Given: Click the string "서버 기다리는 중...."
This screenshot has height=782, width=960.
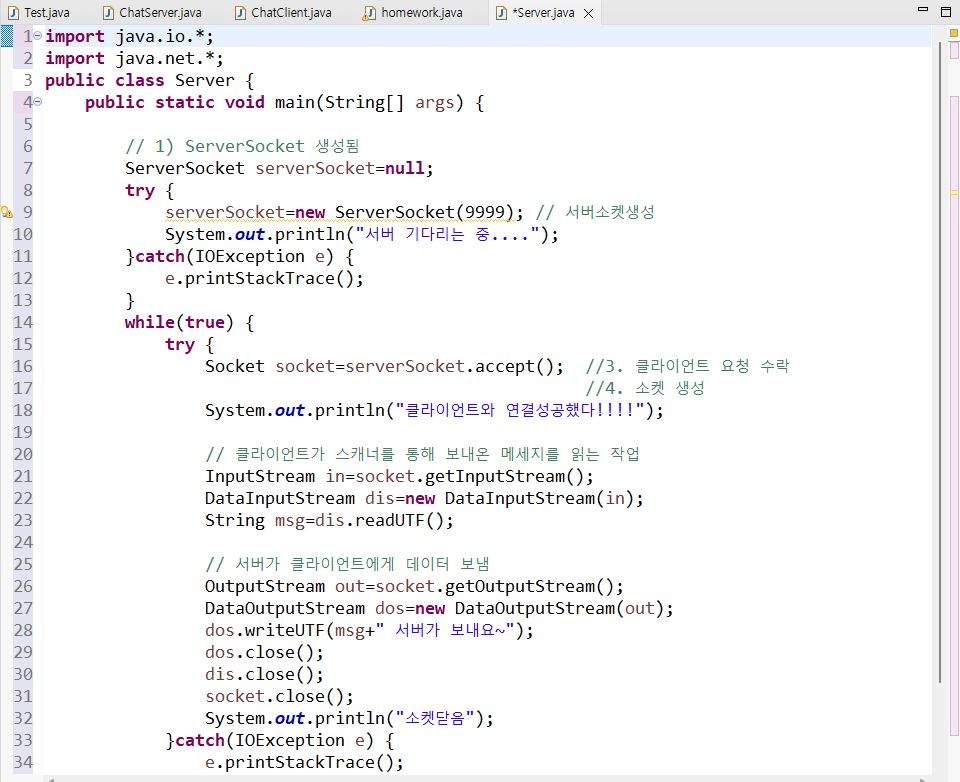Looking at the screenshot, I should (x=448, y=235).
